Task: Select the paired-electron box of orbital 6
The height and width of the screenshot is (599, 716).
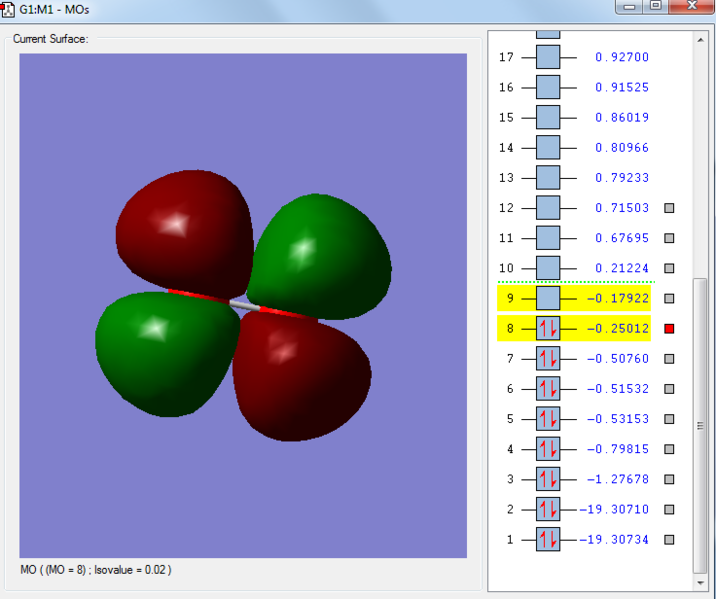Action: (x=548, y=389)
